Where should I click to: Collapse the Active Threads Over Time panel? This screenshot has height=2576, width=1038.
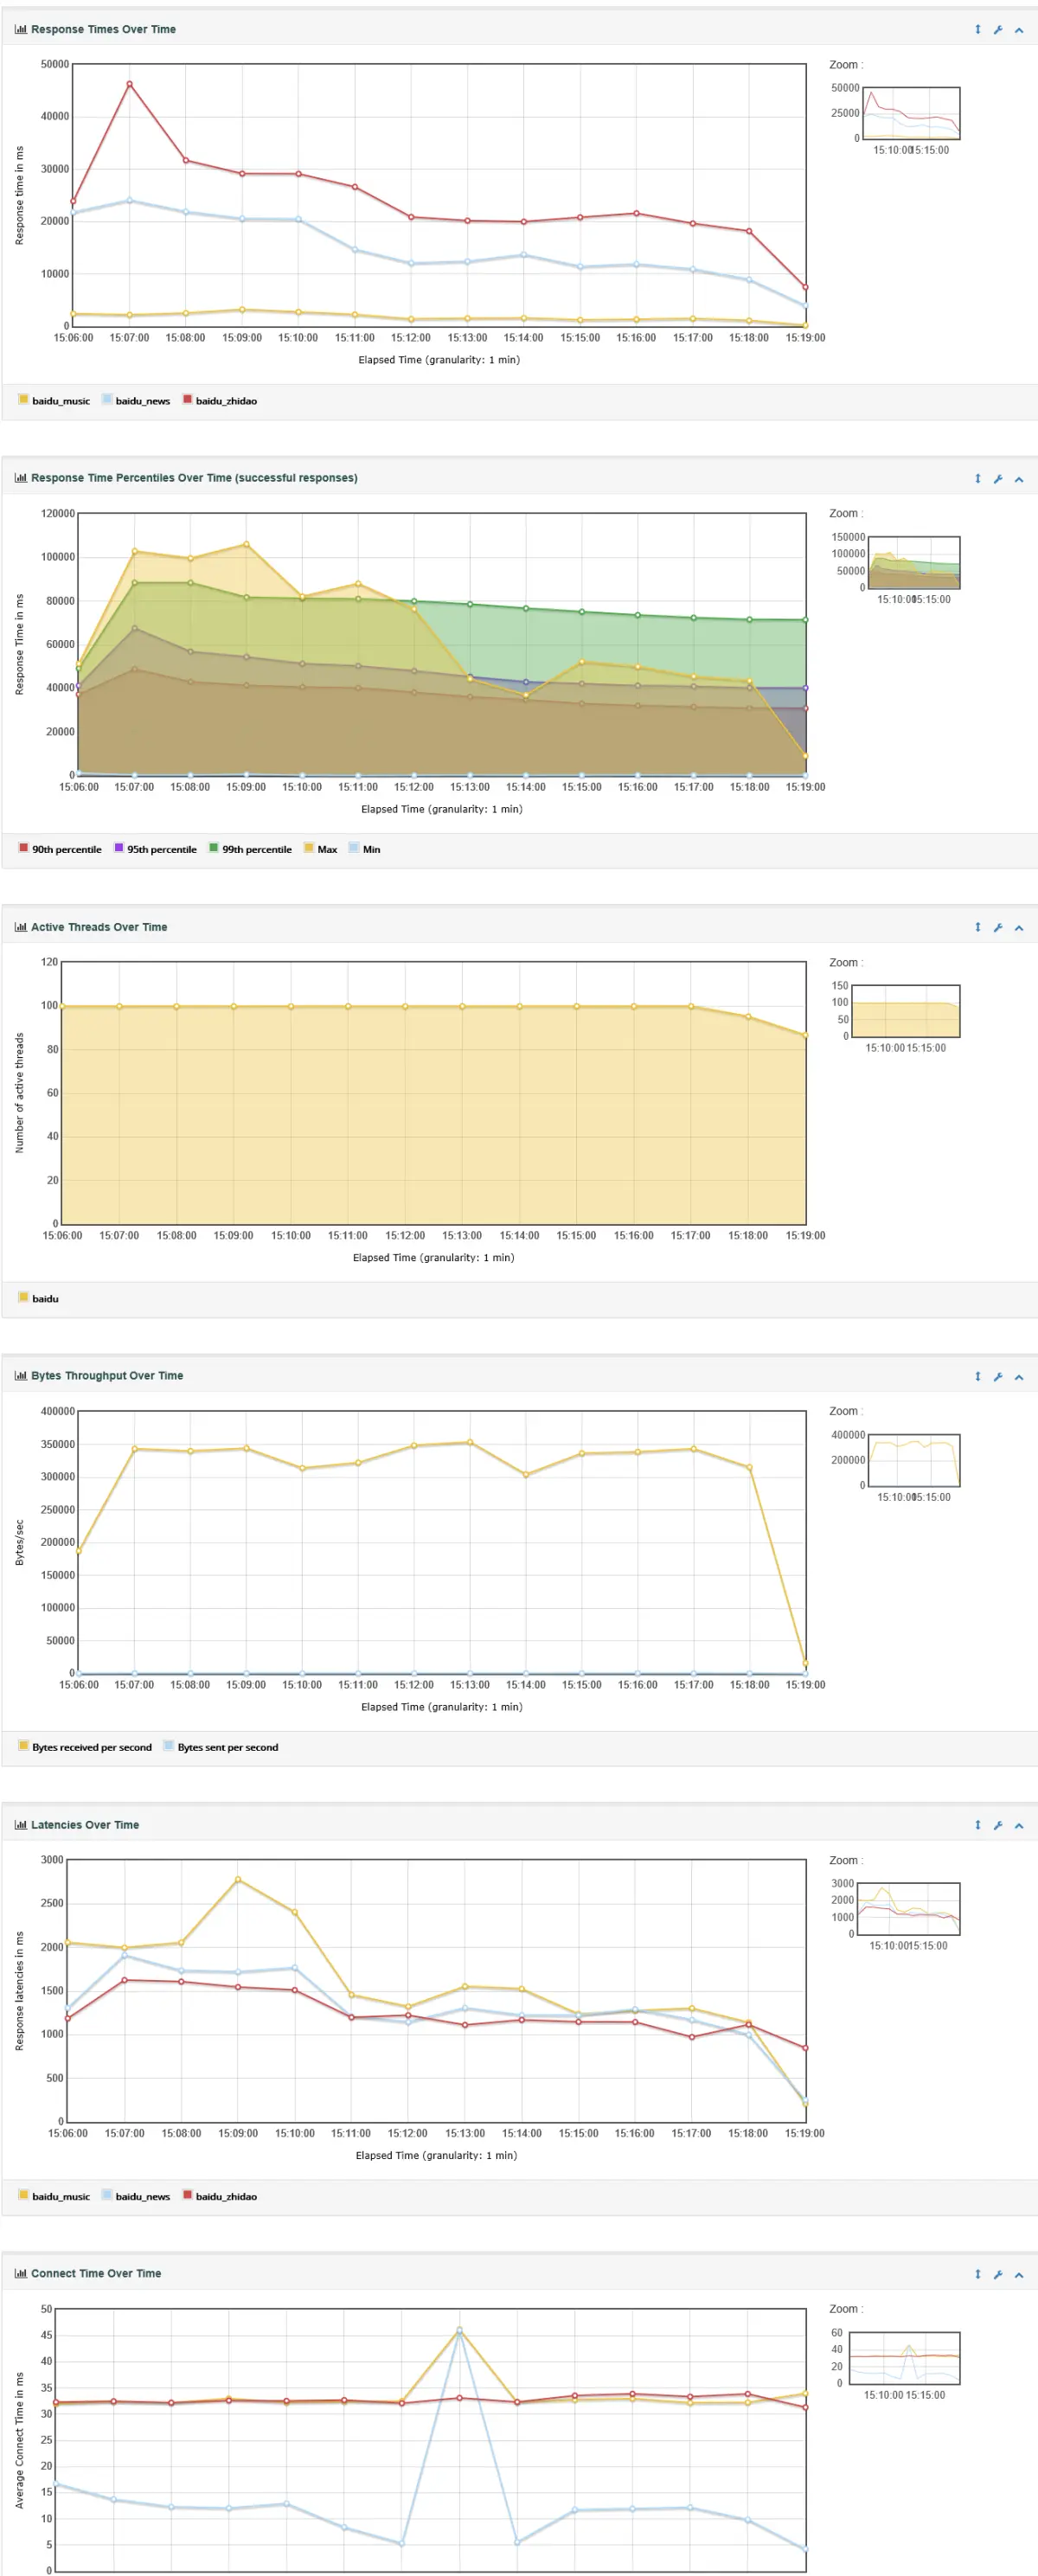[1019, 928]
